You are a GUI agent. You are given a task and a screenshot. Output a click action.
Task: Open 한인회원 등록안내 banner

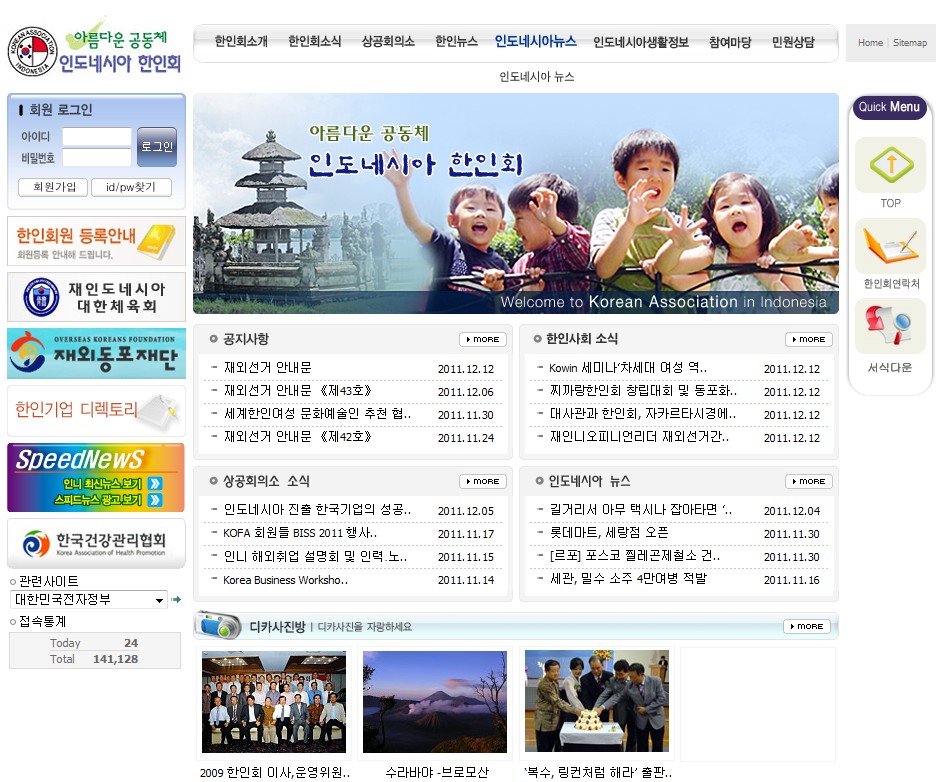tap(96, 241)
